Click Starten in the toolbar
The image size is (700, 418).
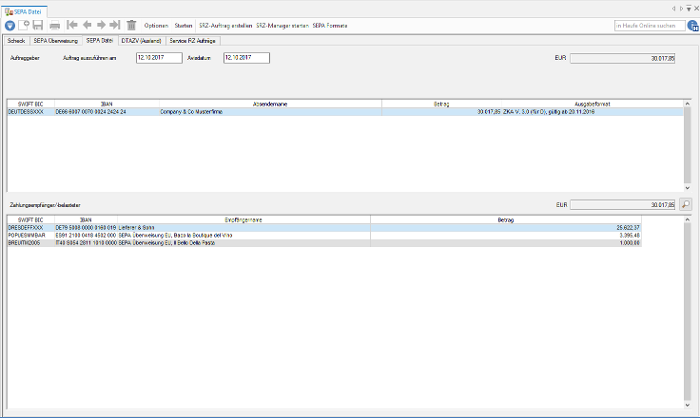tap(183, 26)
